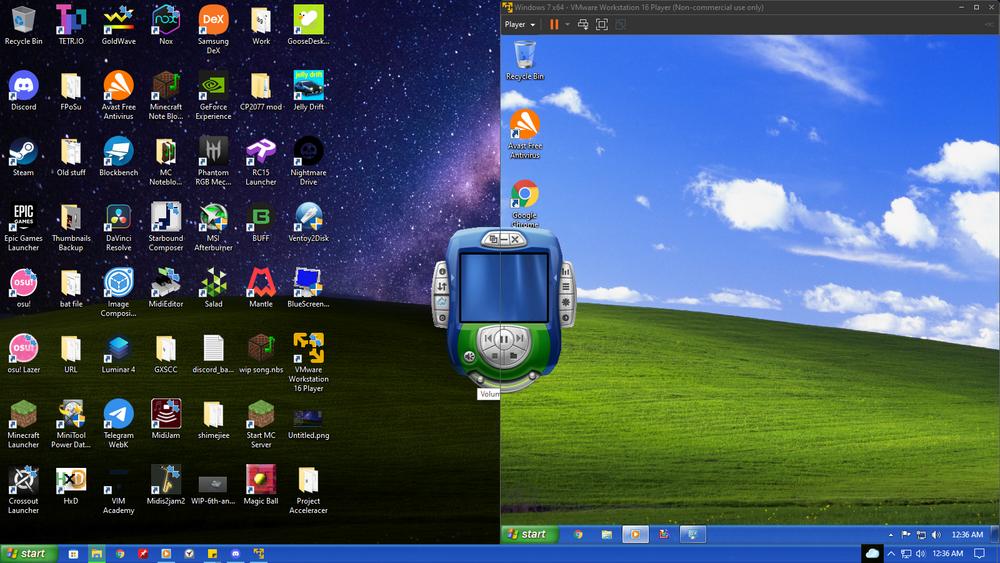Open file folder button in media player

[513, 356]
